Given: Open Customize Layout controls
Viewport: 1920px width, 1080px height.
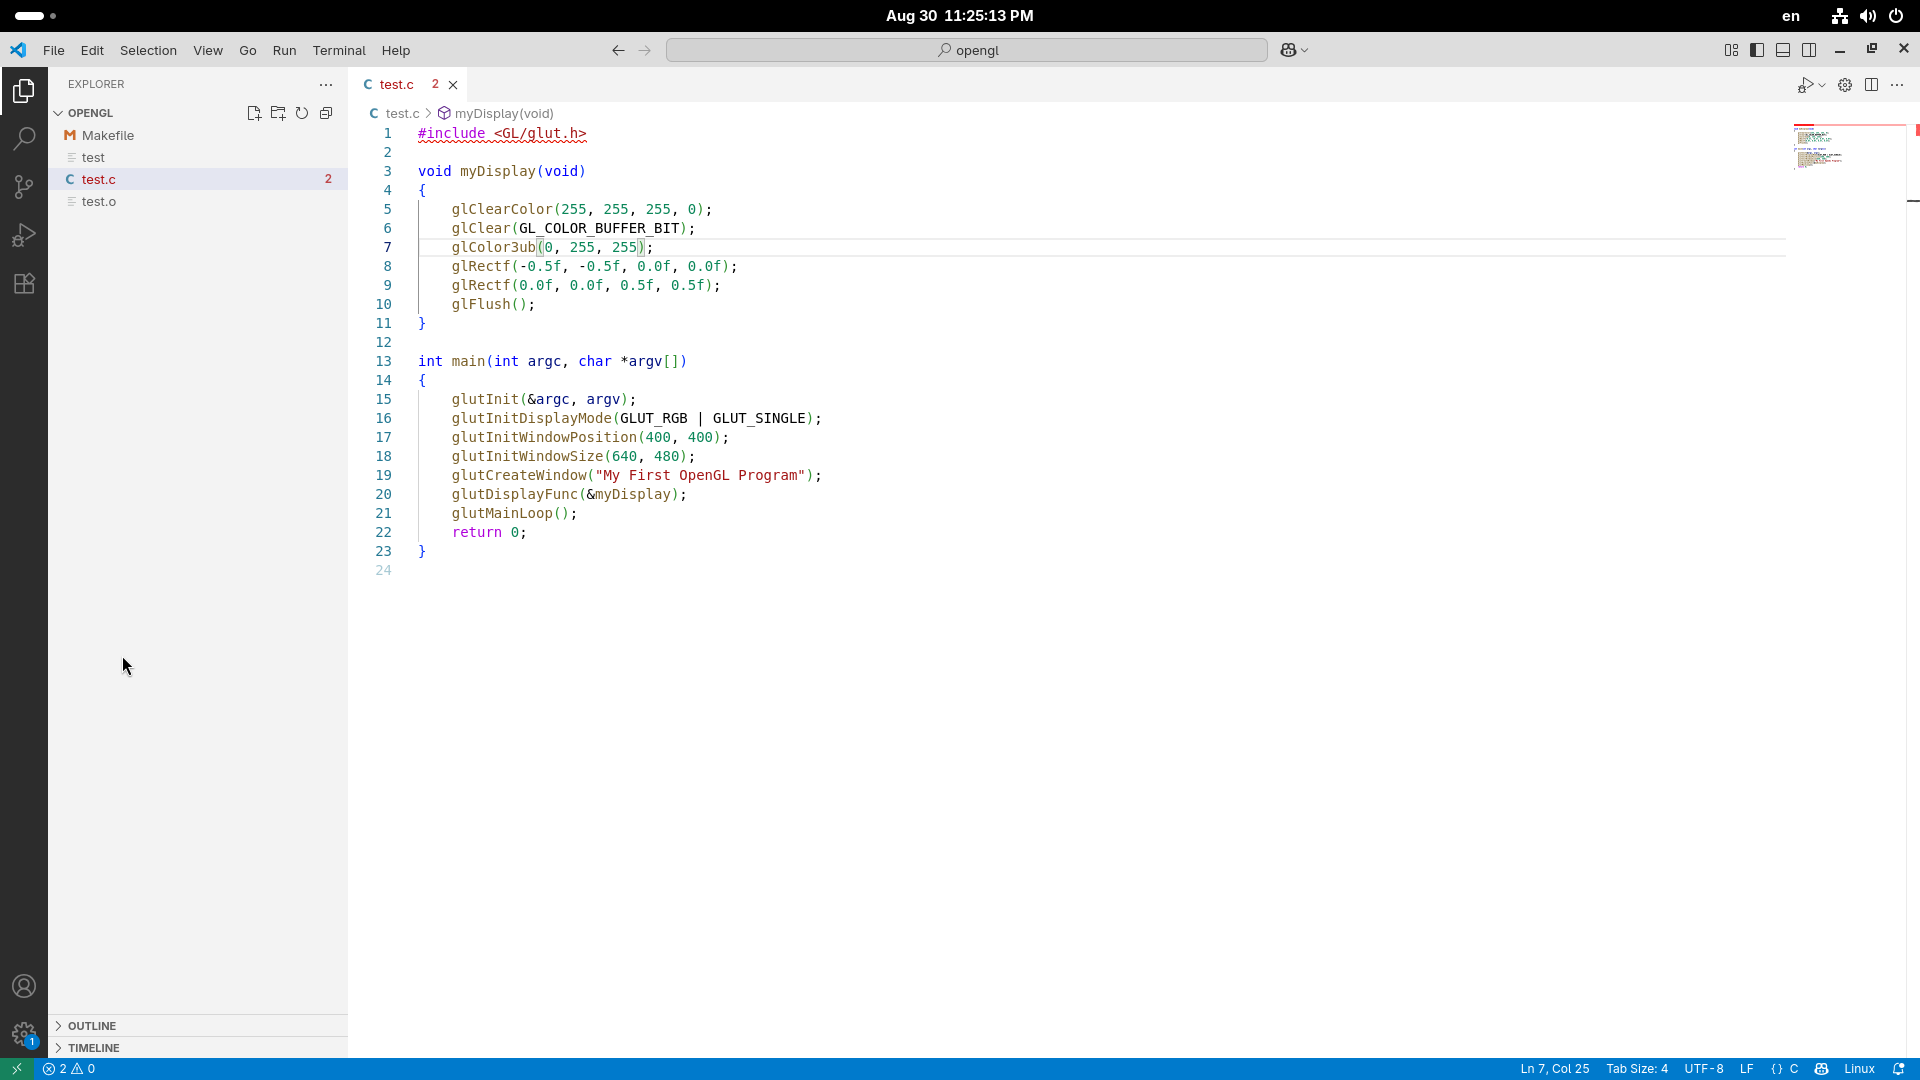Looking at the screenshot, I should pyautogui.click(x=1731, y=50).
